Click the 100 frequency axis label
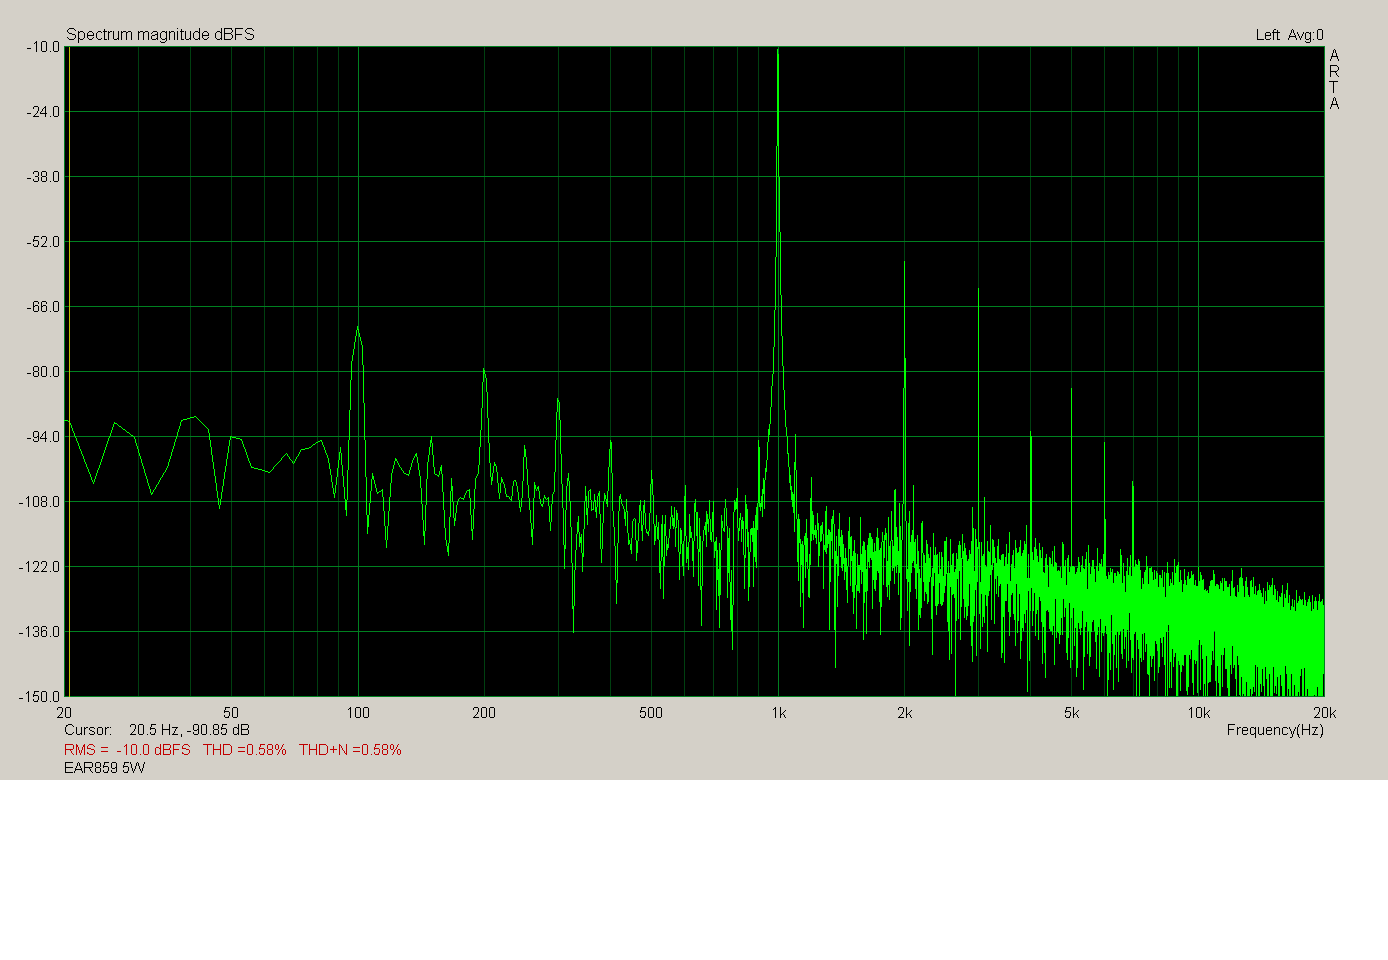Viewport: 1388px width, 960px height. pos(358,713)
